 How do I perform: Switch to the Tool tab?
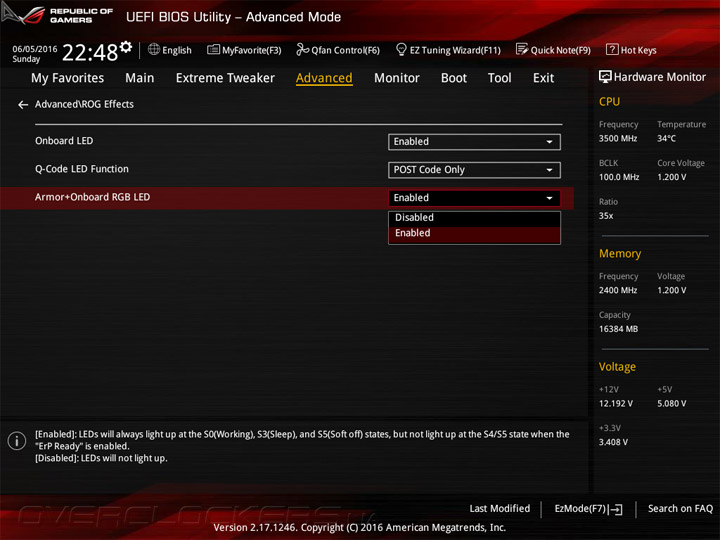point(500,78)
